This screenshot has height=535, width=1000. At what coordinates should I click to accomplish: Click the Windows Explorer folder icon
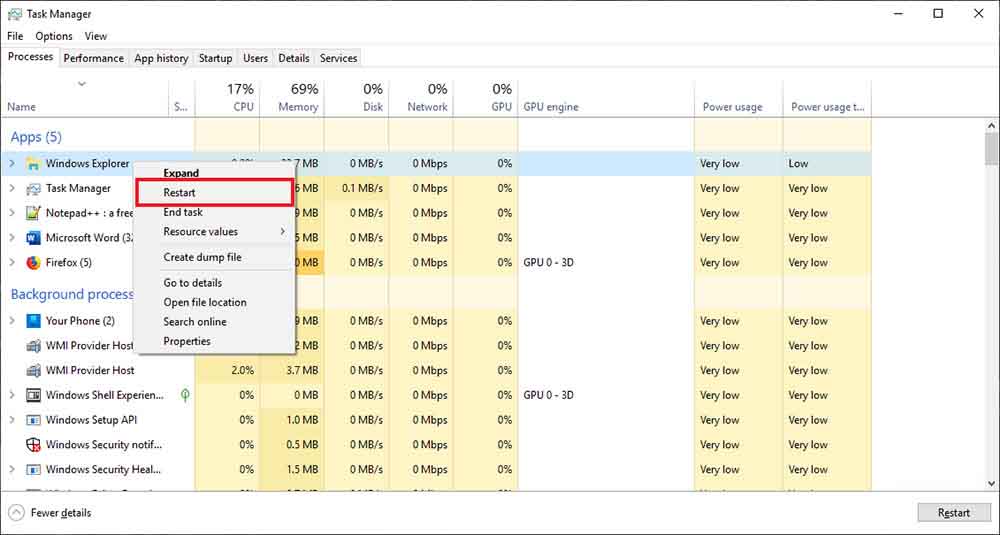pos(33,164)
